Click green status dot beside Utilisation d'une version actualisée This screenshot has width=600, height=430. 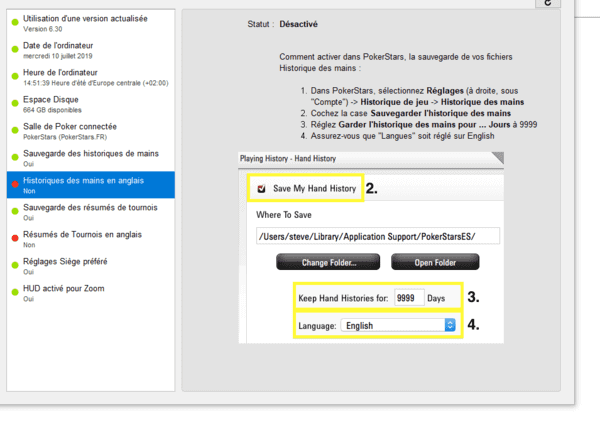15,23
